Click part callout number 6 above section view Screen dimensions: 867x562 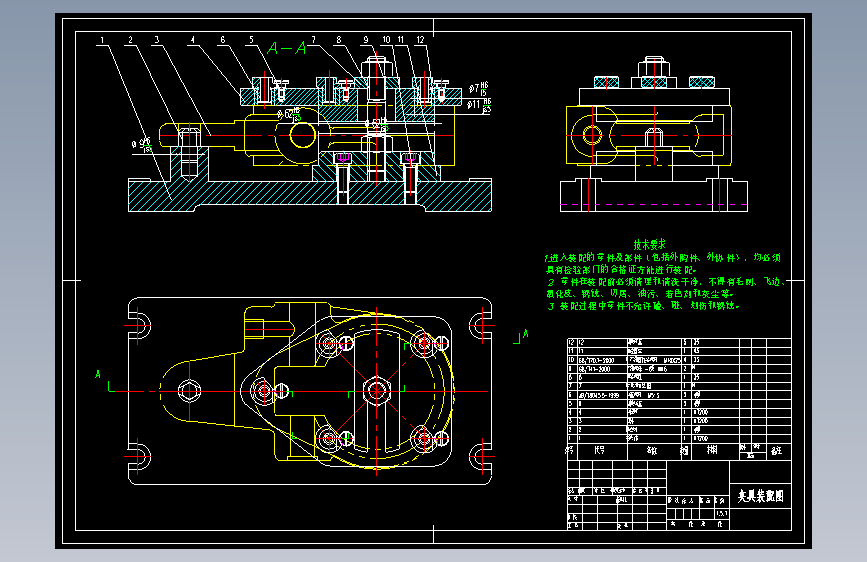[223, 40]
